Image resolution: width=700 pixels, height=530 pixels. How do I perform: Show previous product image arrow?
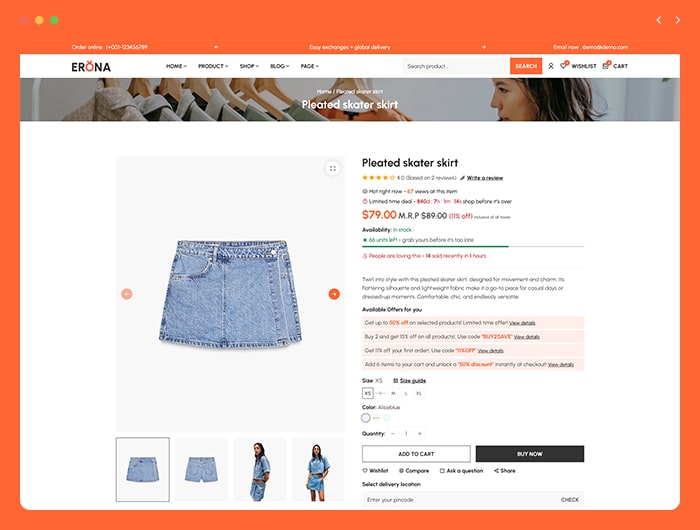pos(127,294)
